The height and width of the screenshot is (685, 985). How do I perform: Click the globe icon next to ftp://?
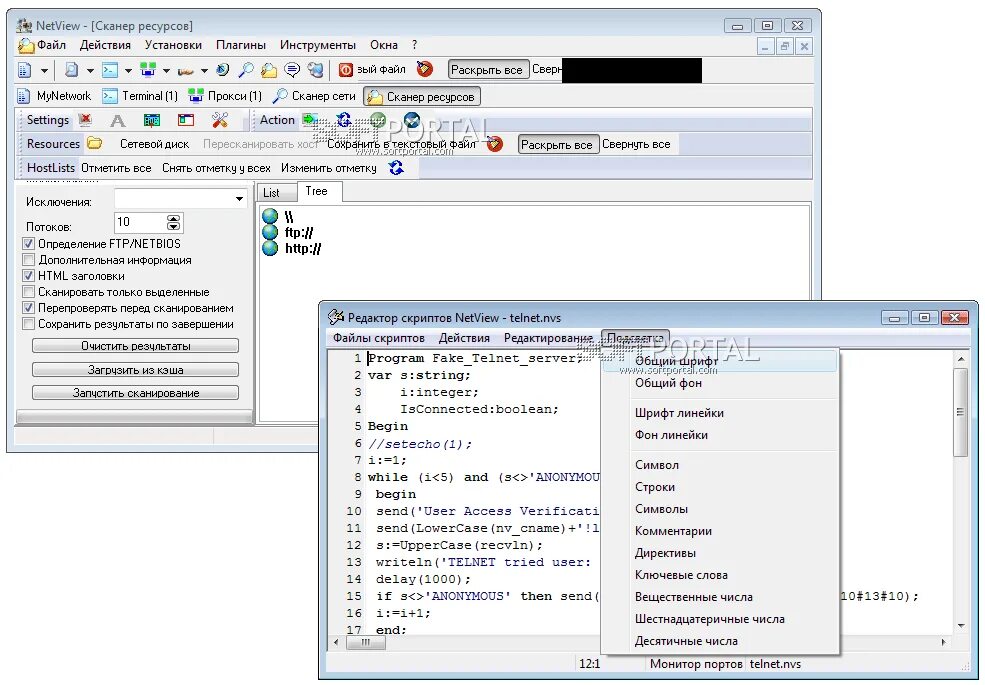point(270,233)
